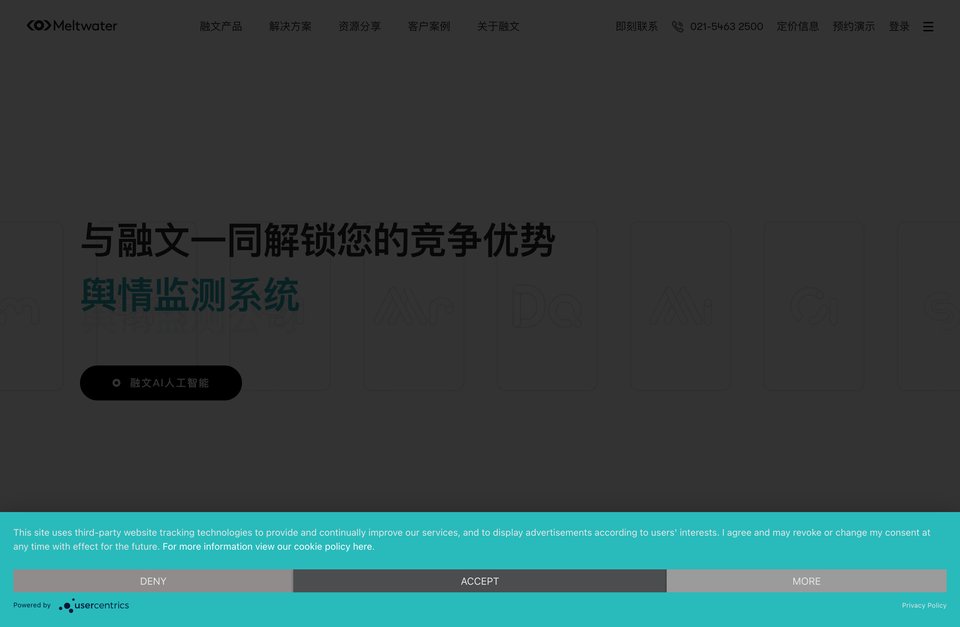Open the 关于融文 menu
960x627 pixels.
[498, 26]
